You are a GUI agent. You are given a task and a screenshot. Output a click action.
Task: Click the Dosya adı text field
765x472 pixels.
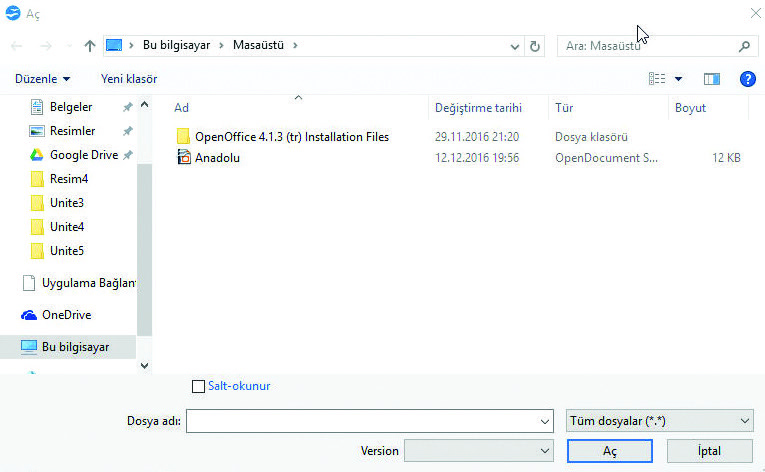click(x=360, y=421)
